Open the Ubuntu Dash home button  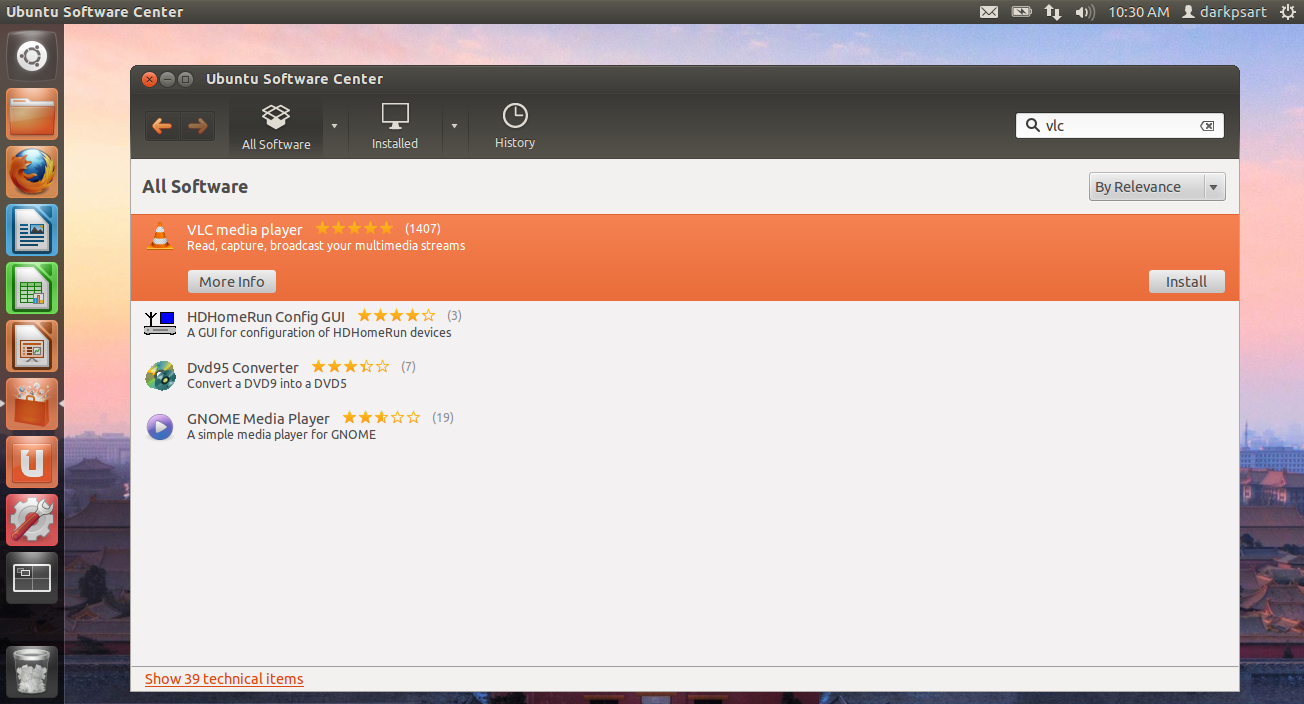coord(32,56)
